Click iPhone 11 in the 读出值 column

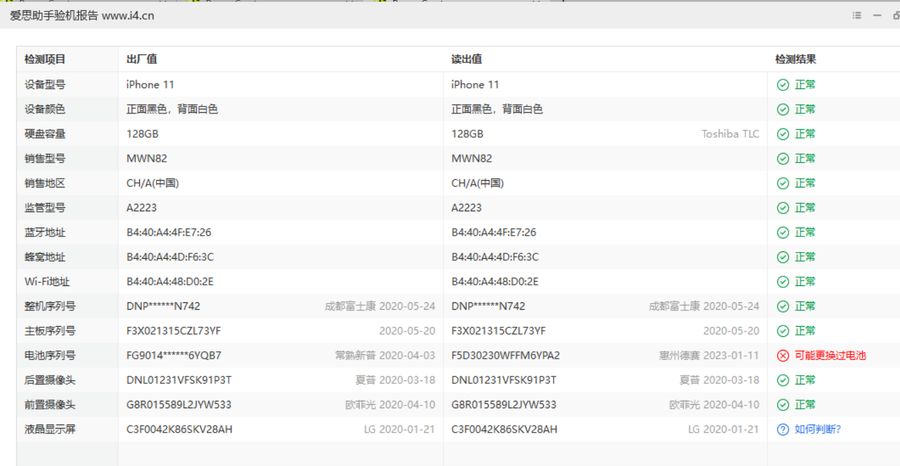pos(475,85)
